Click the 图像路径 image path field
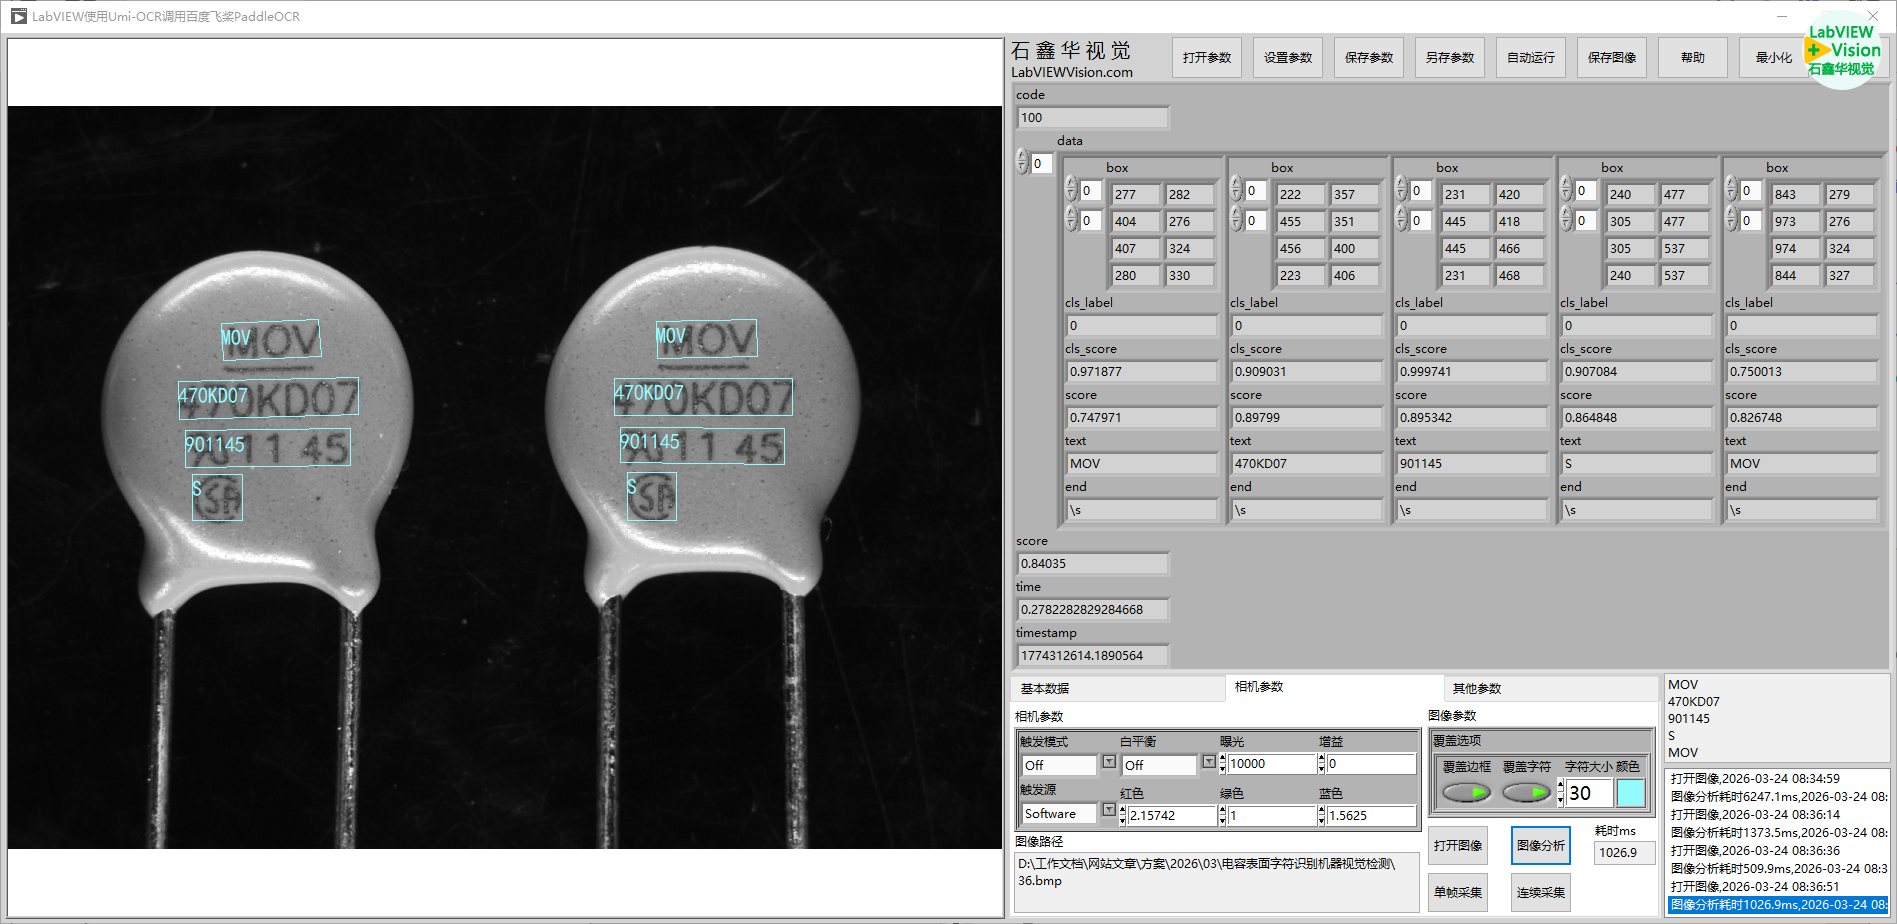This screenshot has height=924, width=1897. click(1215, 881)
